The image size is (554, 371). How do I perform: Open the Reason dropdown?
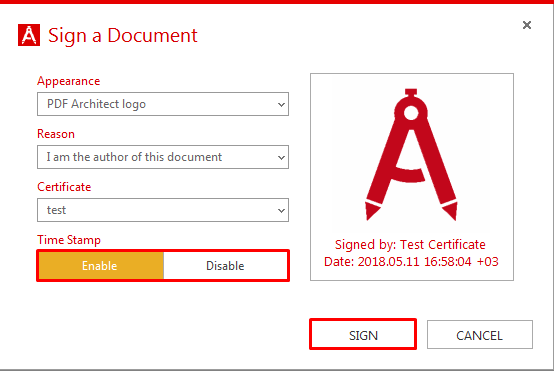163,157
